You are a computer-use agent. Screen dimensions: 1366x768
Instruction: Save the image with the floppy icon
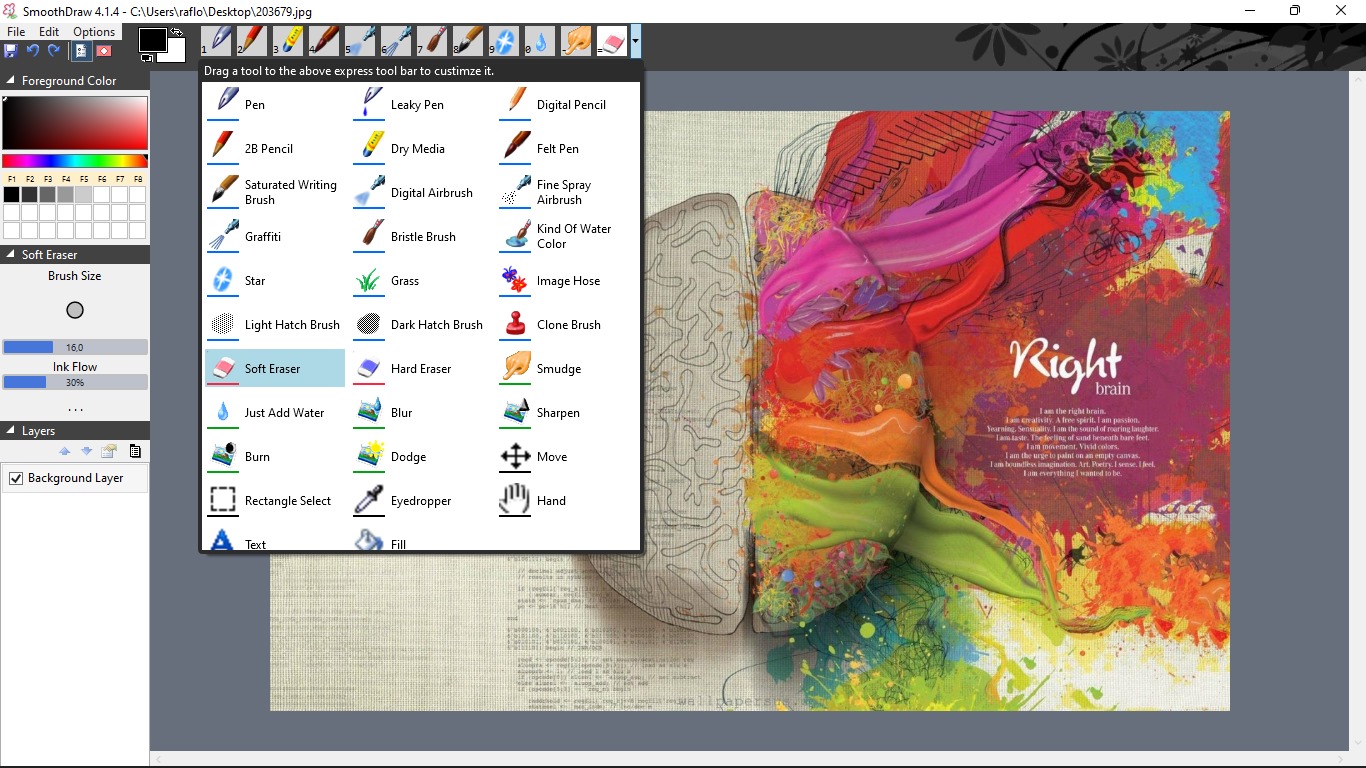click(x=11, y=50)
